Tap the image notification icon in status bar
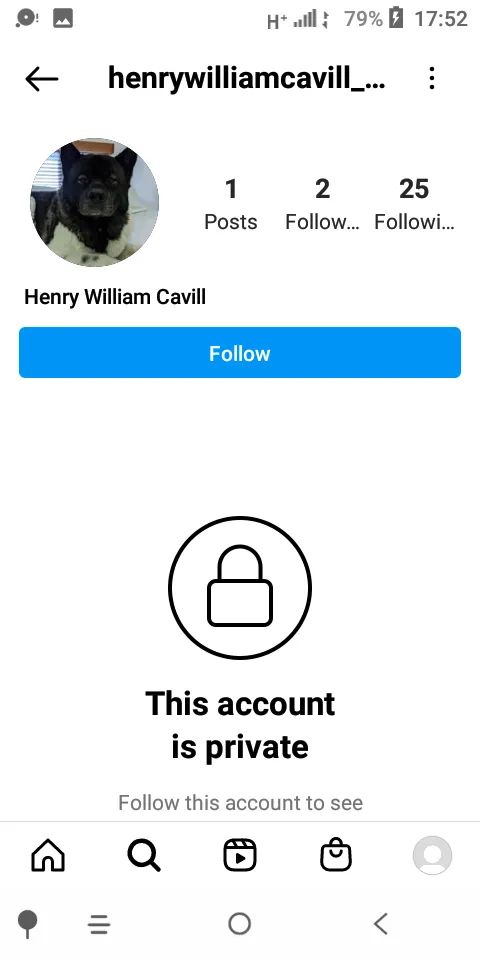 pos(63,18)
